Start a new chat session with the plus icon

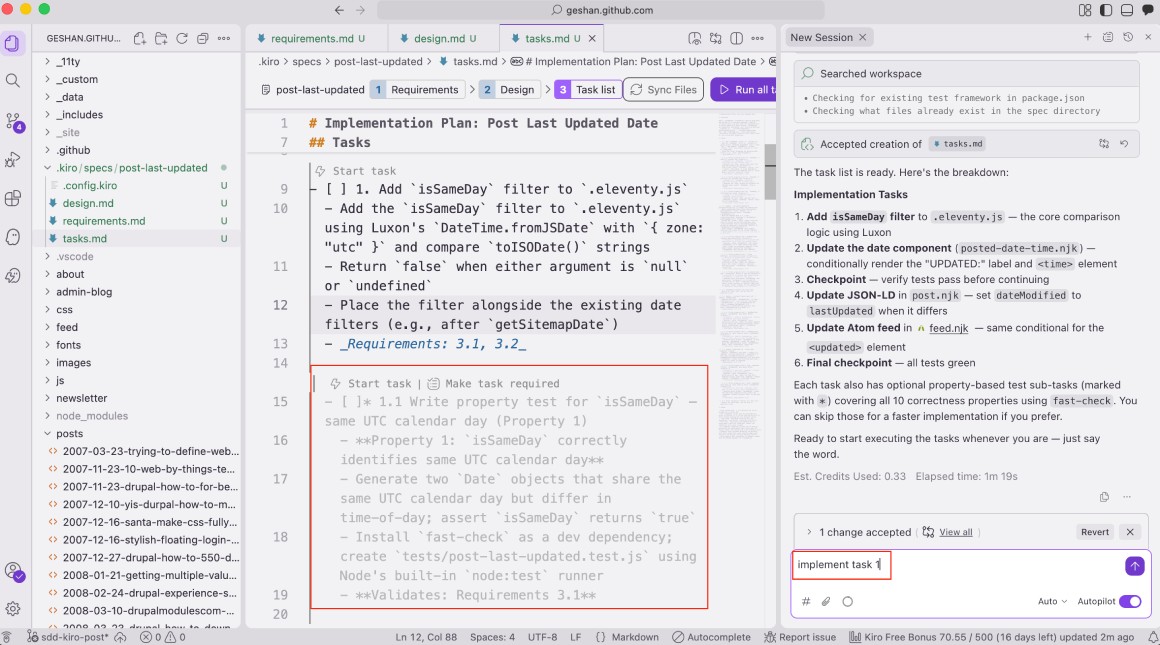click(x=1088, y=37)
